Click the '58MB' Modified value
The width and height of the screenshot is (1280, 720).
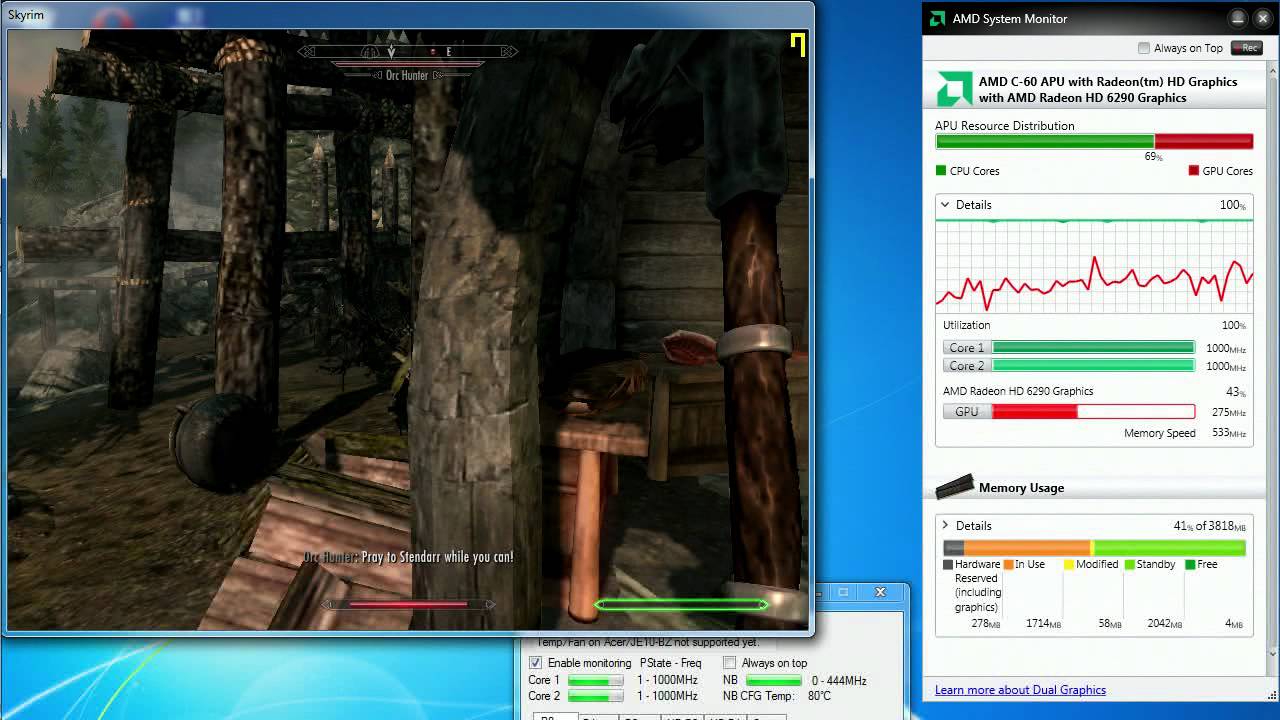[x=1110, y=623]
